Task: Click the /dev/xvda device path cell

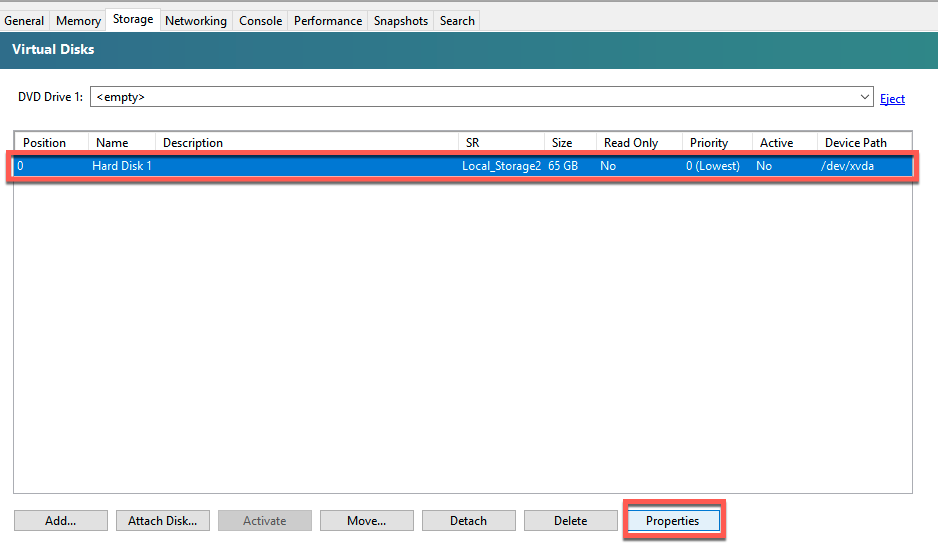Action: click(847, 166)
